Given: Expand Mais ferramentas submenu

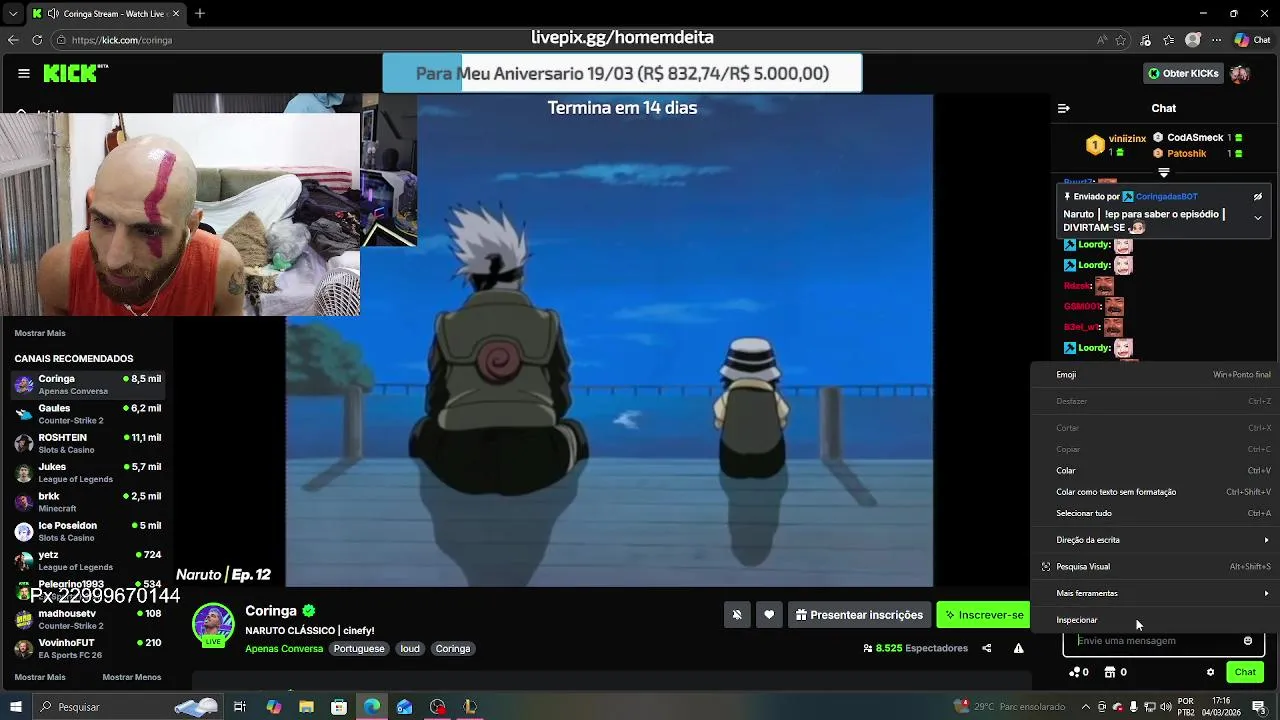Looking at the screenshot, I should [1156, 593].
